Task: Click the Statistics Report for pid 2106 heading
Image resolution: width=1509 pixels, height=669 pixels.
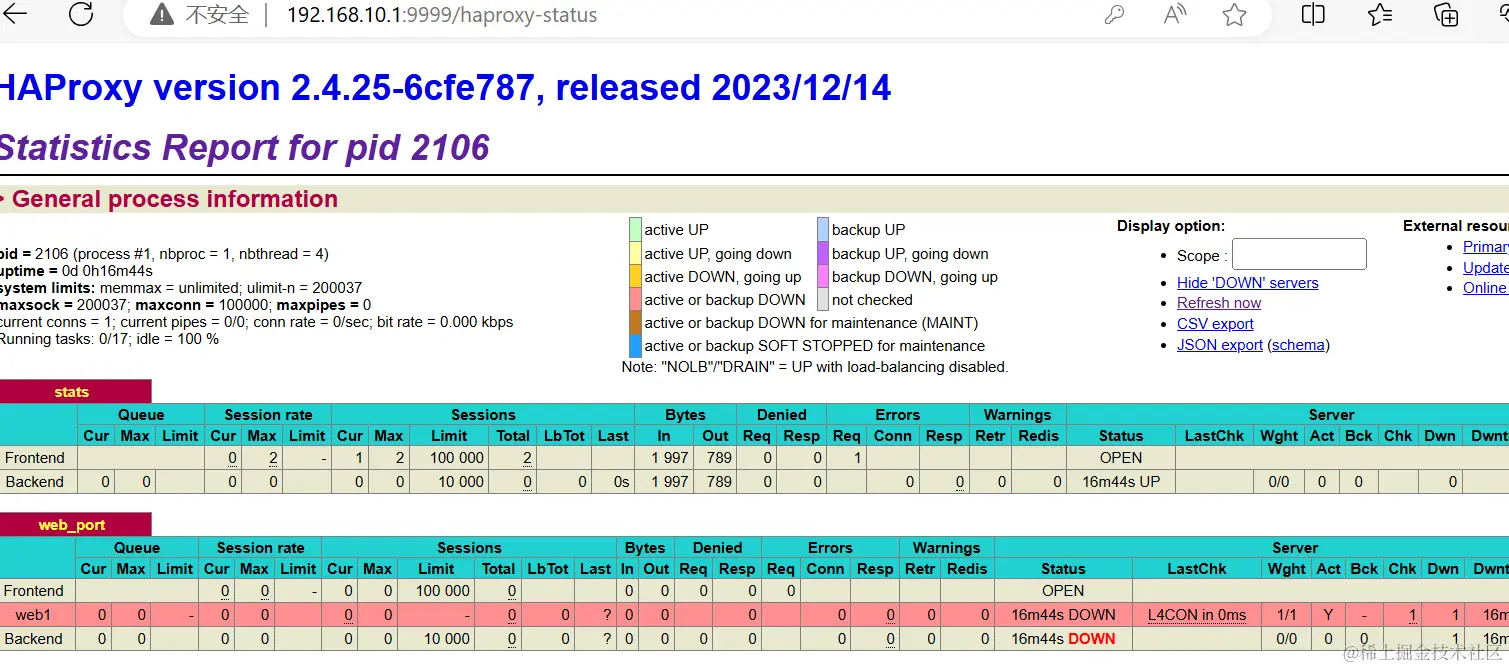Action: coord(243,148)
